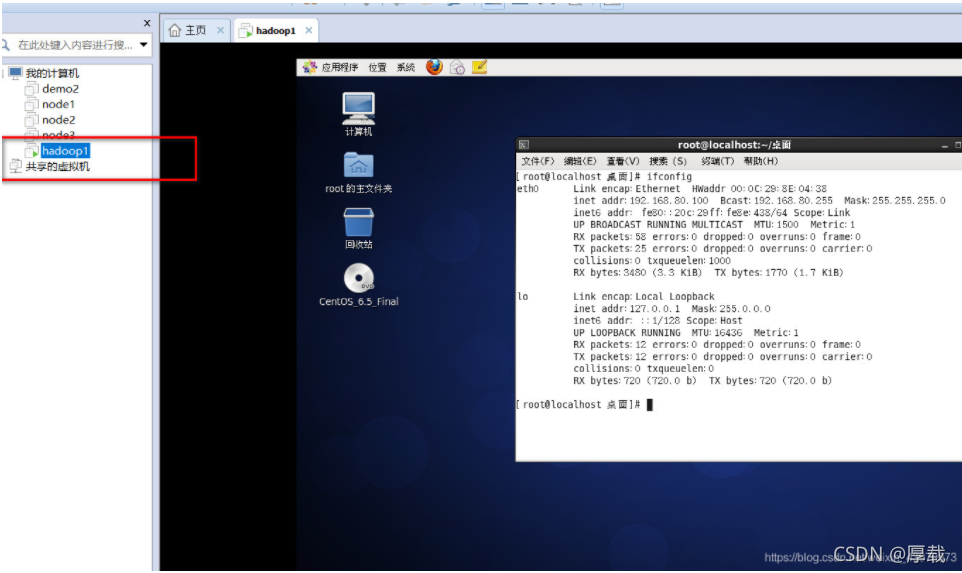Click the terminal window menu icon in title bar
The image size is (962, 573).
pyautogui.click(x=523, y=145)
